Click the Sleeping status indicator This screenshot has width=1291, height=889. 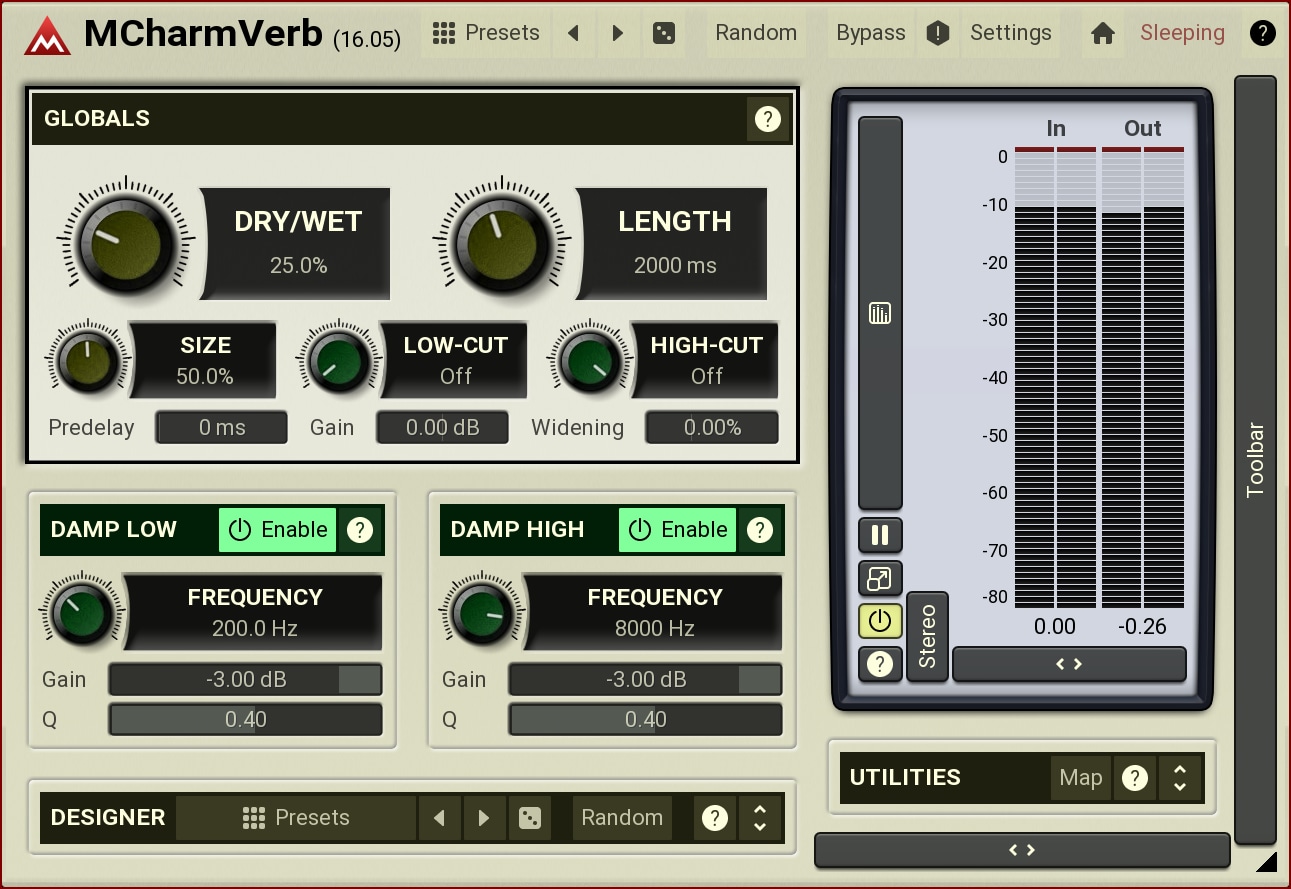pos(1182,33)
